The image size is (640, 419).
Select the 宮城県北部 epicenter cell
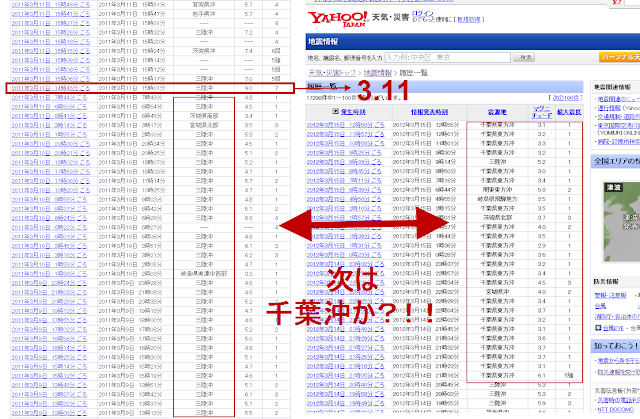(204, 125)
